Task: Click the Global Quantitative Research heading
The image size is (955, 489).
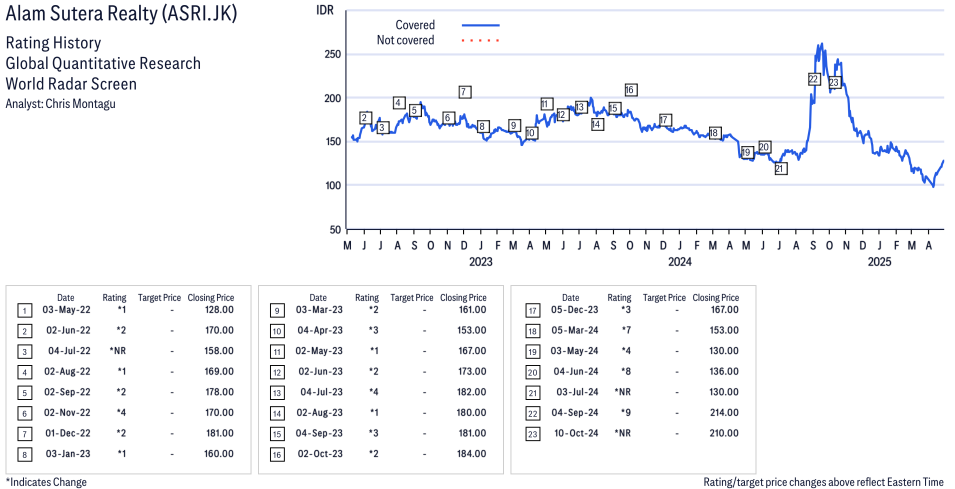Action: pyautogui.click(x=103, y=63)
